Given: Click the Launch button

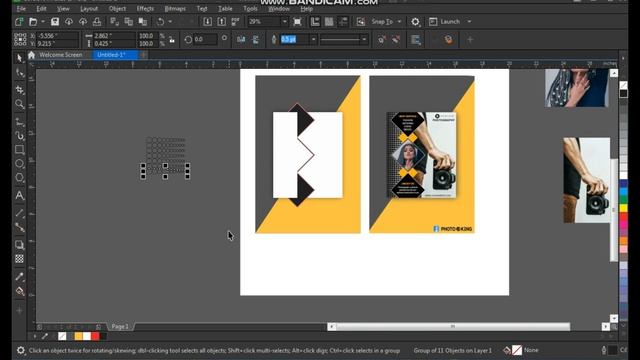Looking at the screenshot, I should 444,22.
